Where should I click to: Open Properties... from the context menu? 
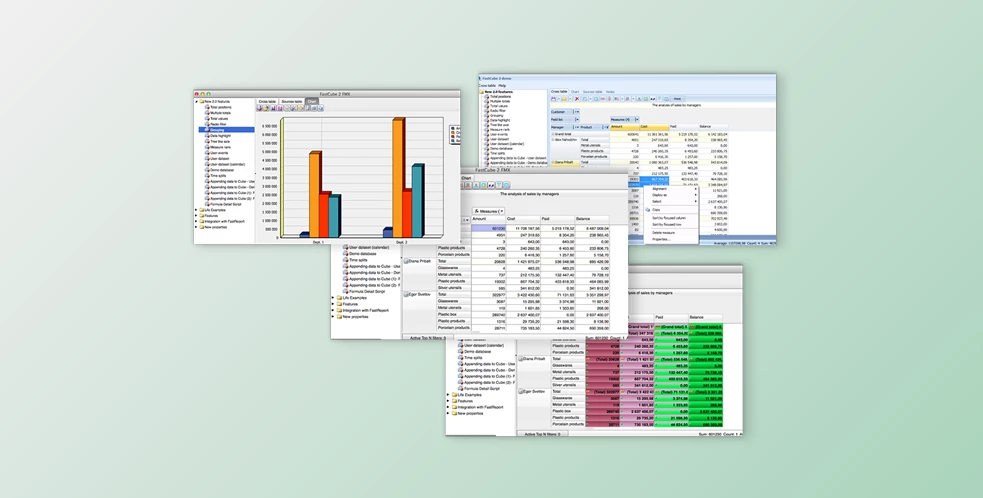671,239
